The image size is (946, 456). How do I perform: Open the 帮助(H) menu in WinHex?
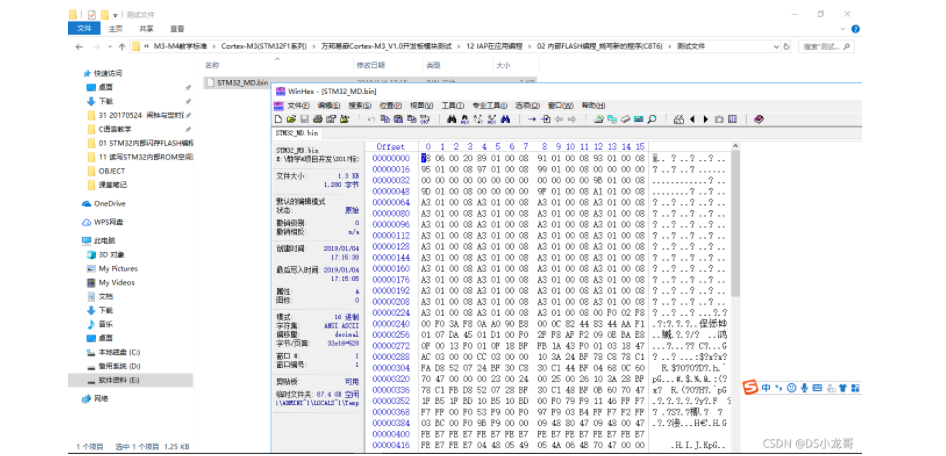[593, 106]
